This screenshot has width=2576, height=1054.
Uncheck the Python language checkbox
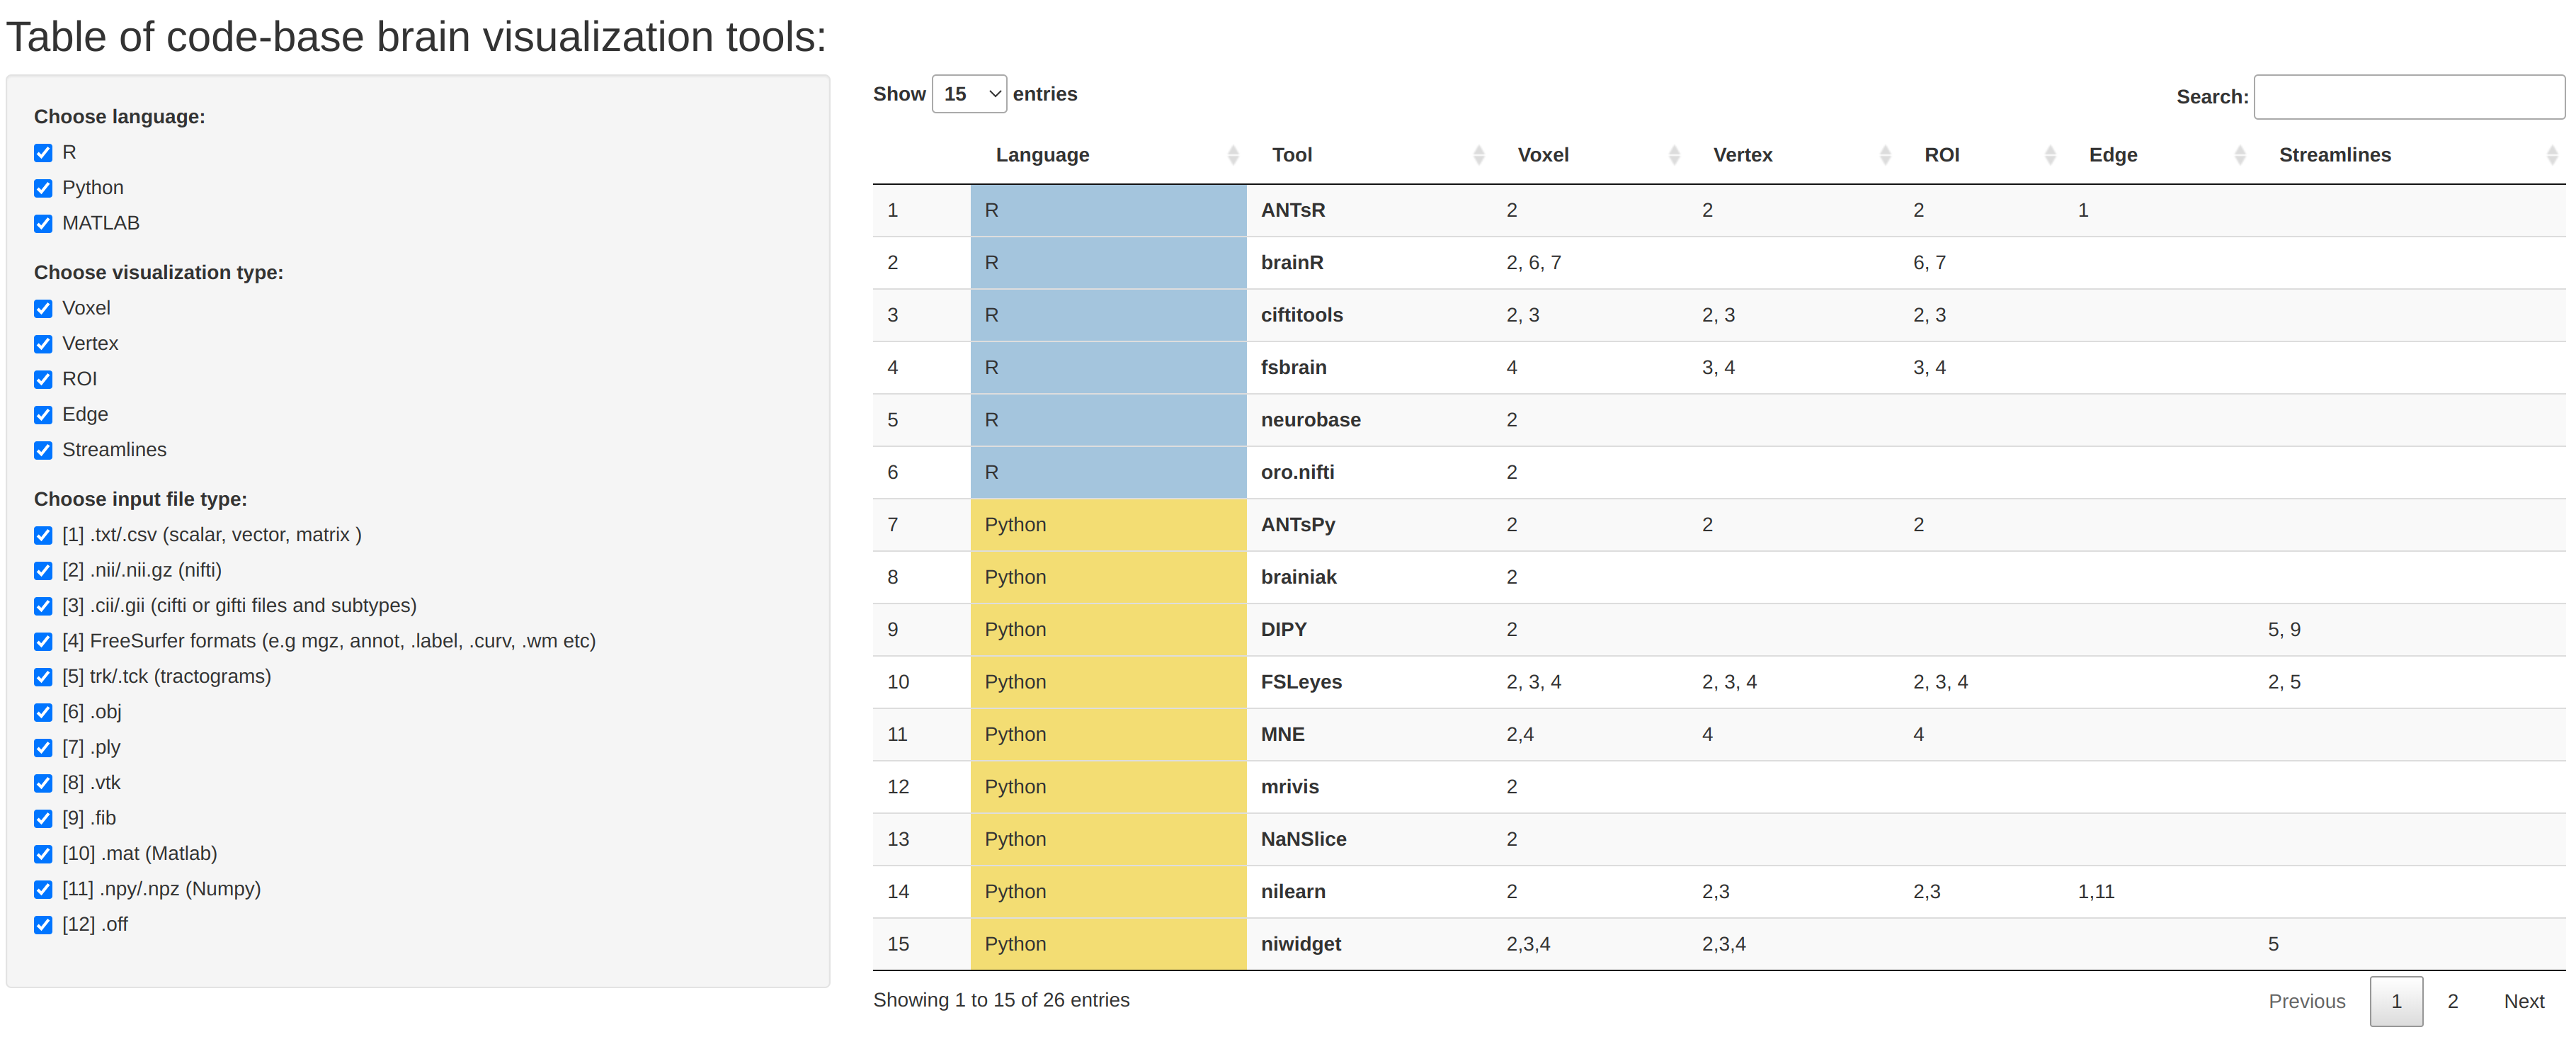click(43, 188)
